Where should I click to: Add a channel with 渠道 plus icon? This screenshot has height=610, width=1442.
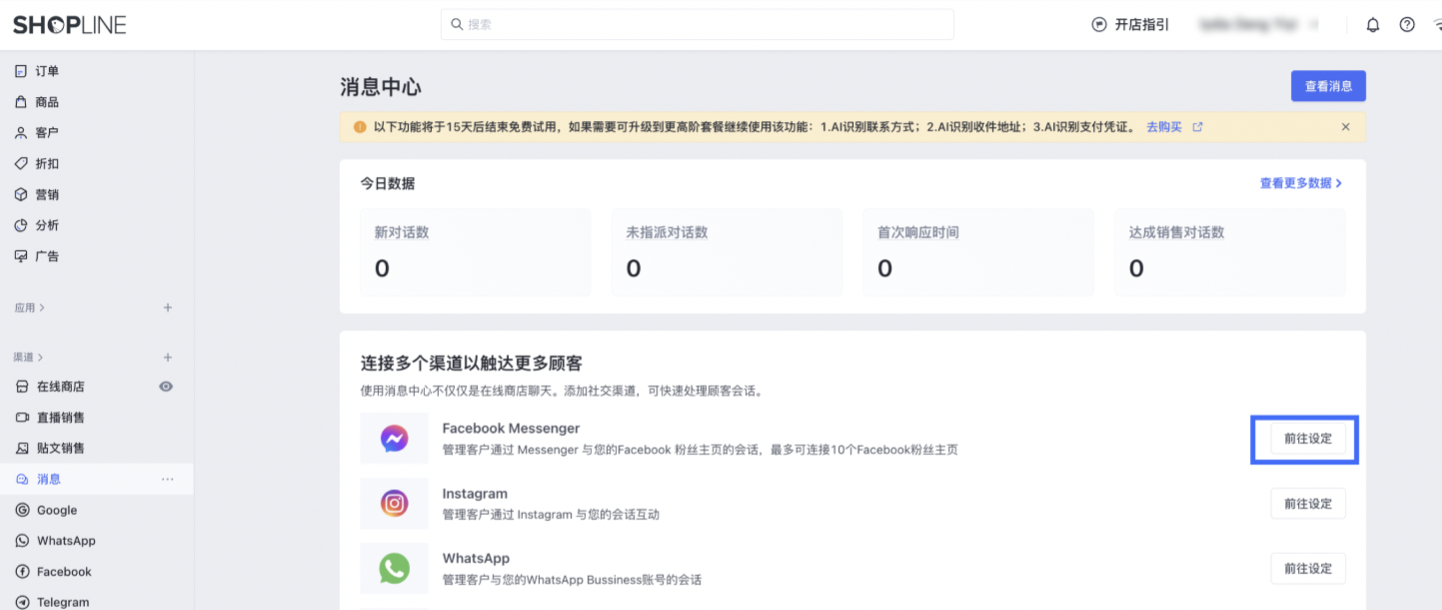(x=168, y=357)
